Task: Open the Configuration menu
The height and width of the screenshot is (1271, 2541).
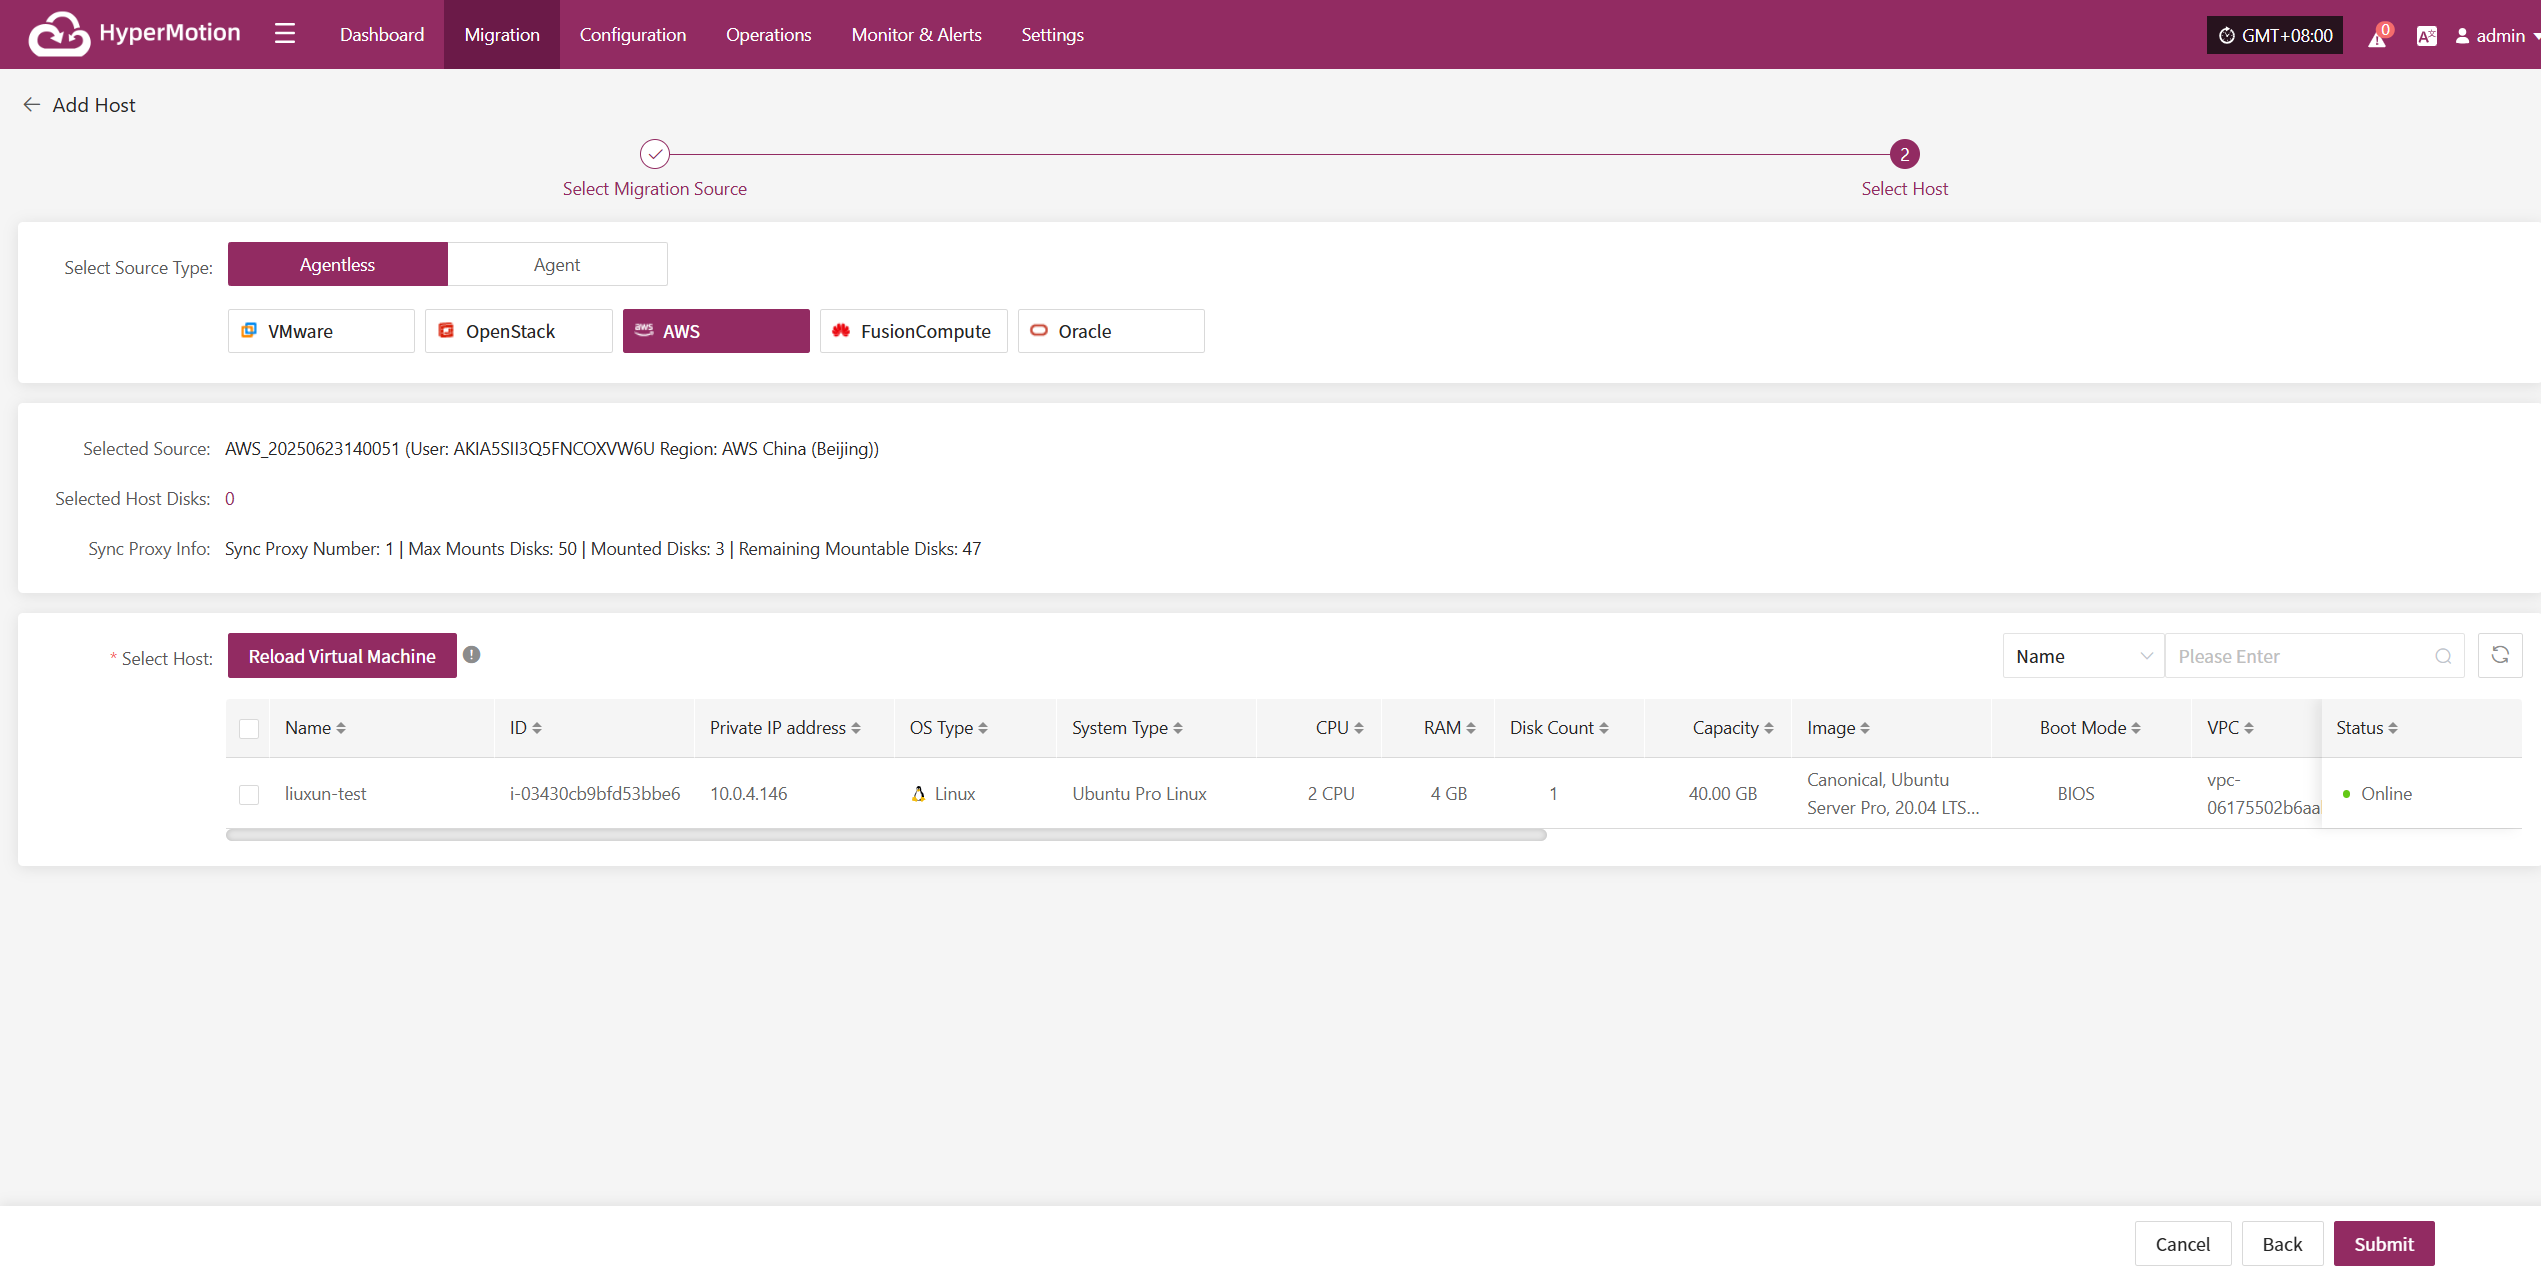Action: click(633, 34)
